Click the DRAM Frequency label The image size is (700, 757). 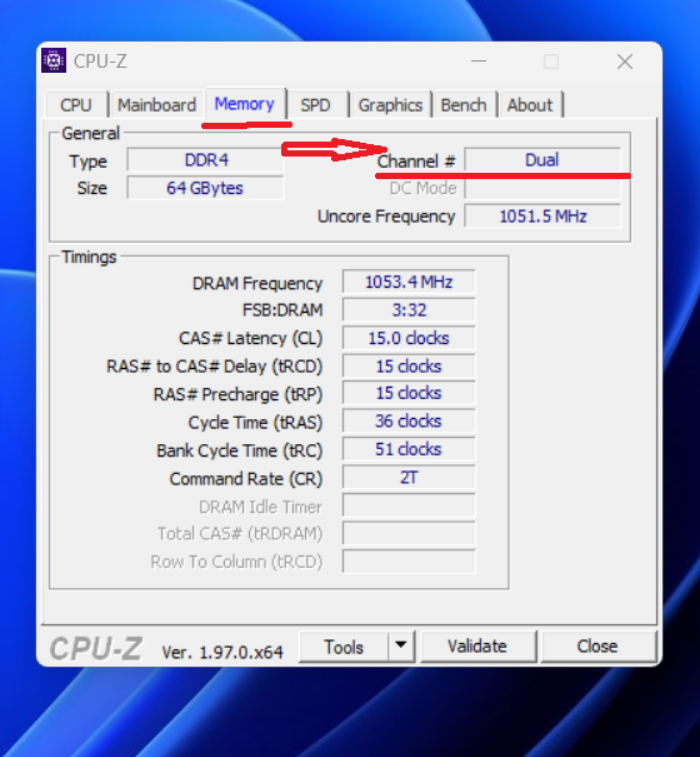point(257,283)
